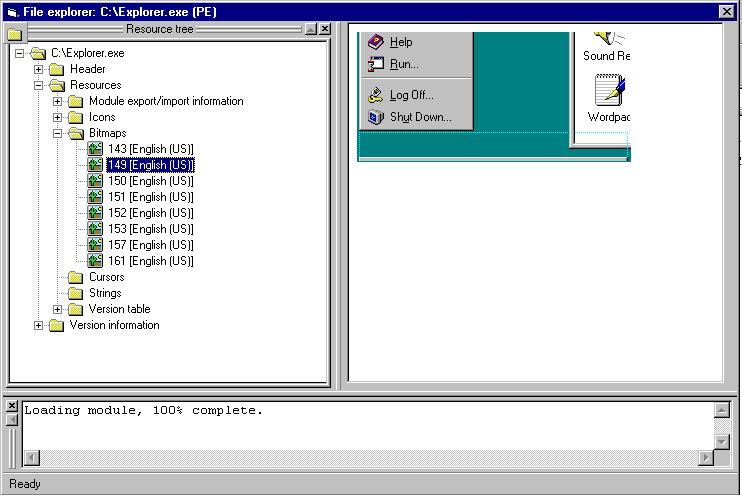Select 151 [English (US)] bitmap entry
Screen dimensions: 742x499
pos(150,197)
